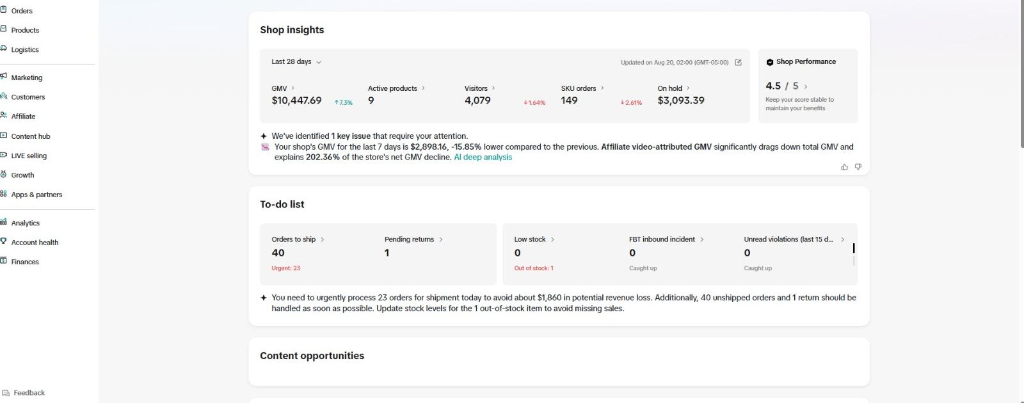Click the Shop Performance shield icon

(769, 62)
